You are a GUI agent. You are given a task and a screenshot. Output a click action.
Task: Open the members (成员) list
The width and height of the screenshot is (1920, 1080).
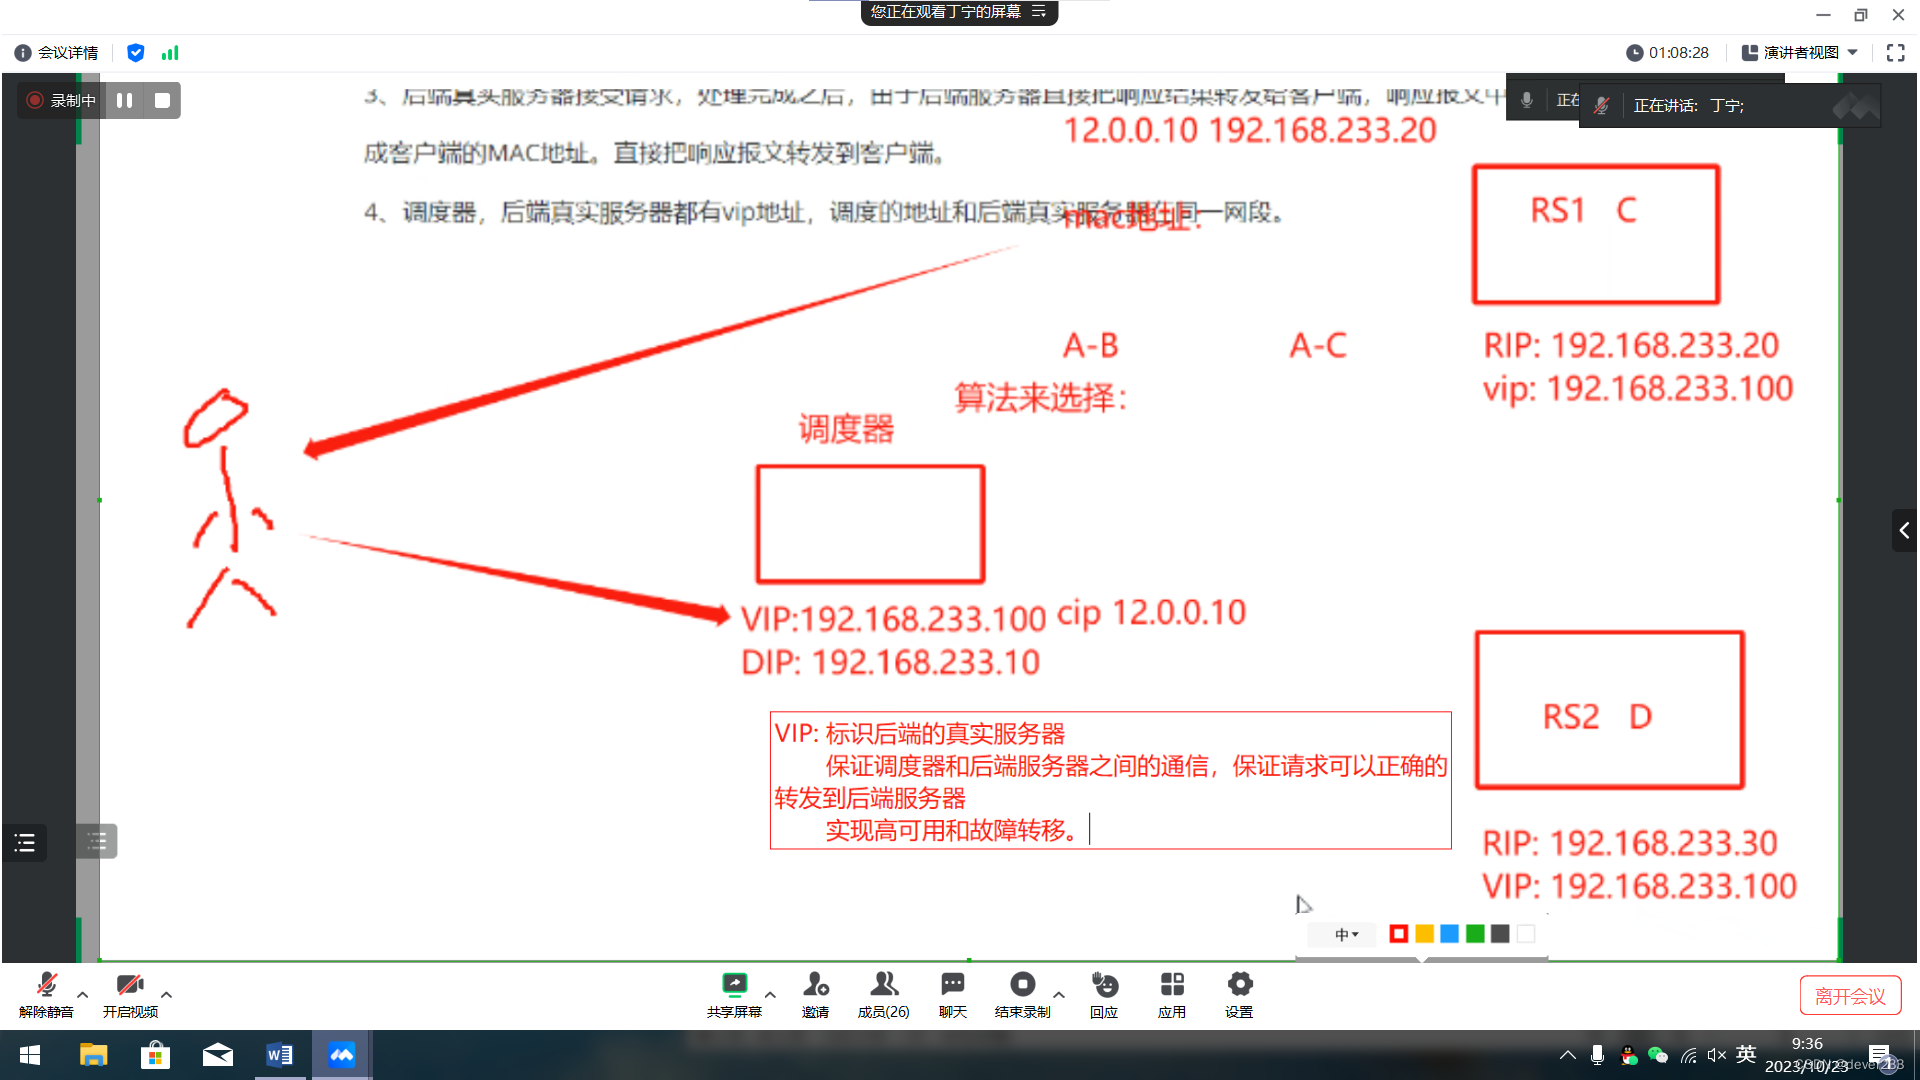click(883, 985)
